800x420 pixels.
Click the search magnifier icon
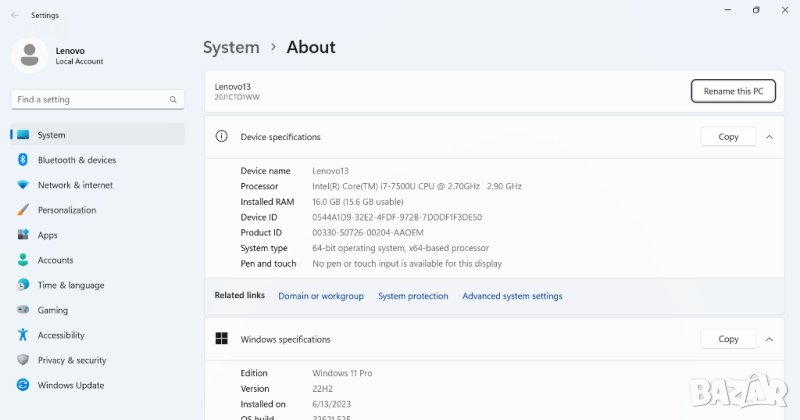(174, 100)
